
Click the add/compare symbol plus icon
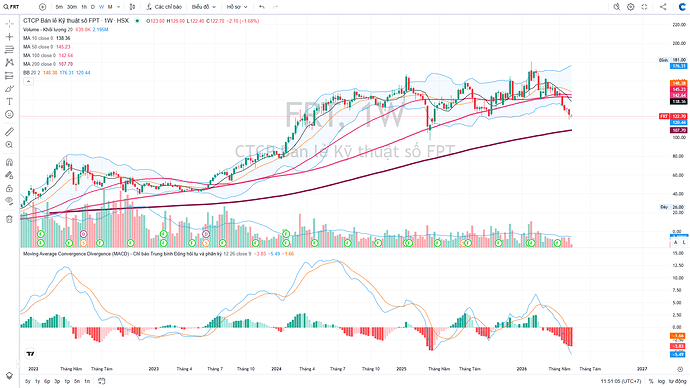(x=42, y=7)
